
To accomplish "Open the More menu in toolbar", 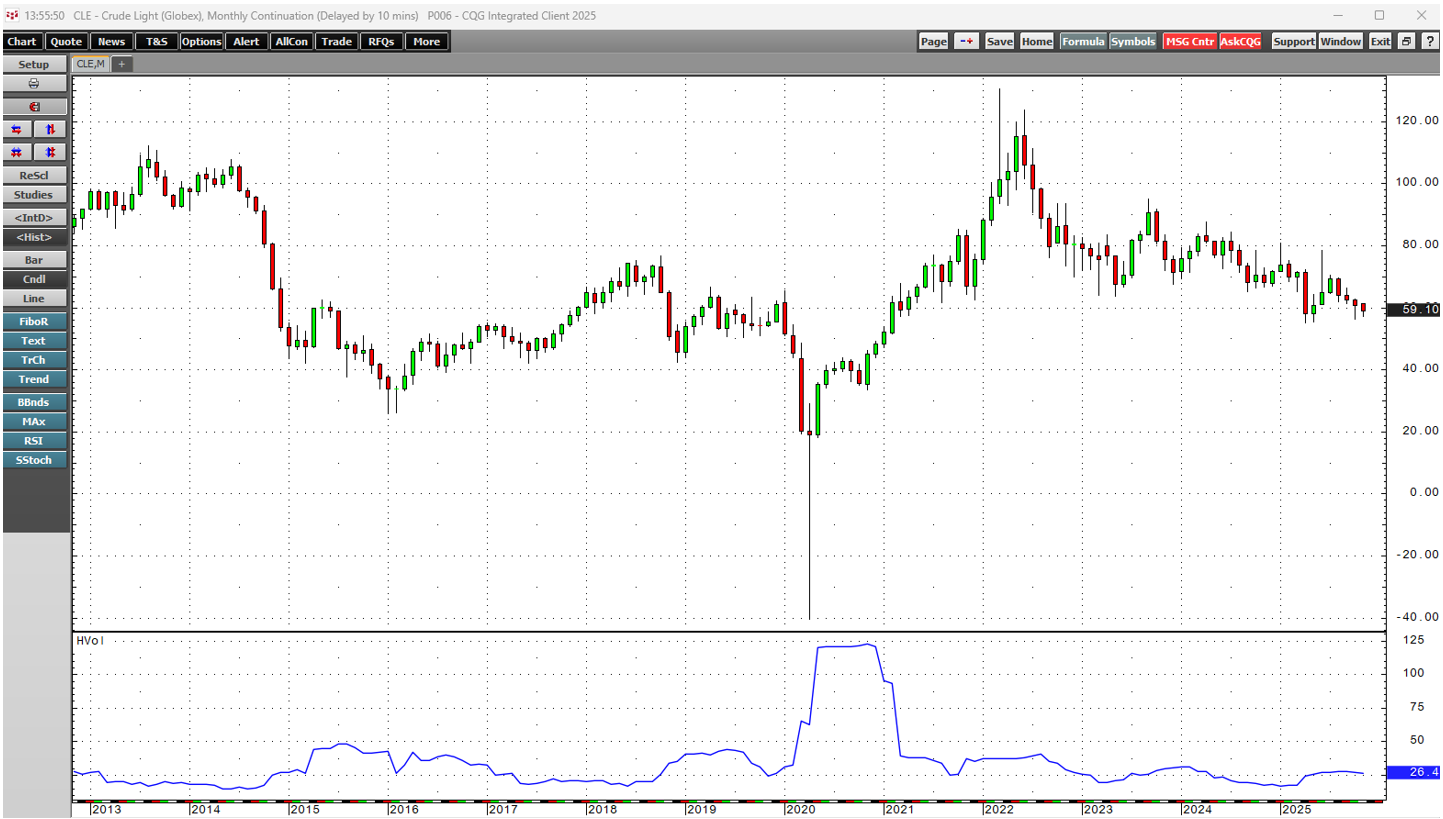I will coord(426,41).
